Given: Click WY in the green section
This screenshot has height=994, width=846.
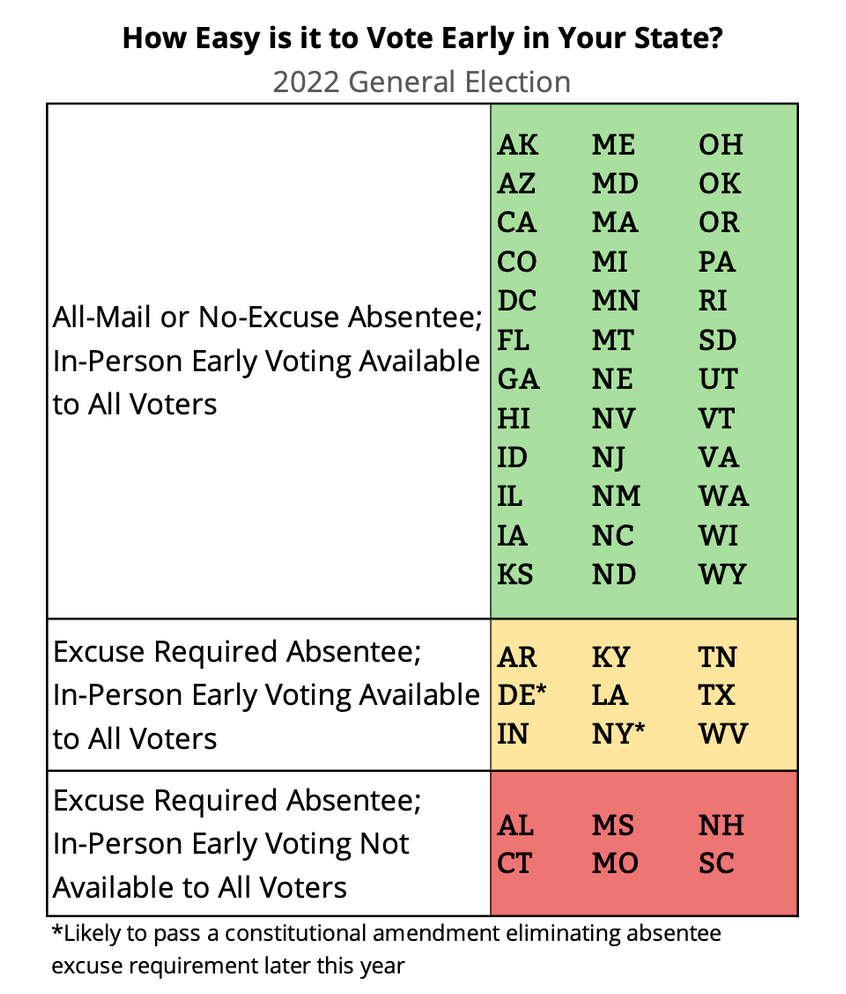Looking at the screenshot, I should coord(723,575).
